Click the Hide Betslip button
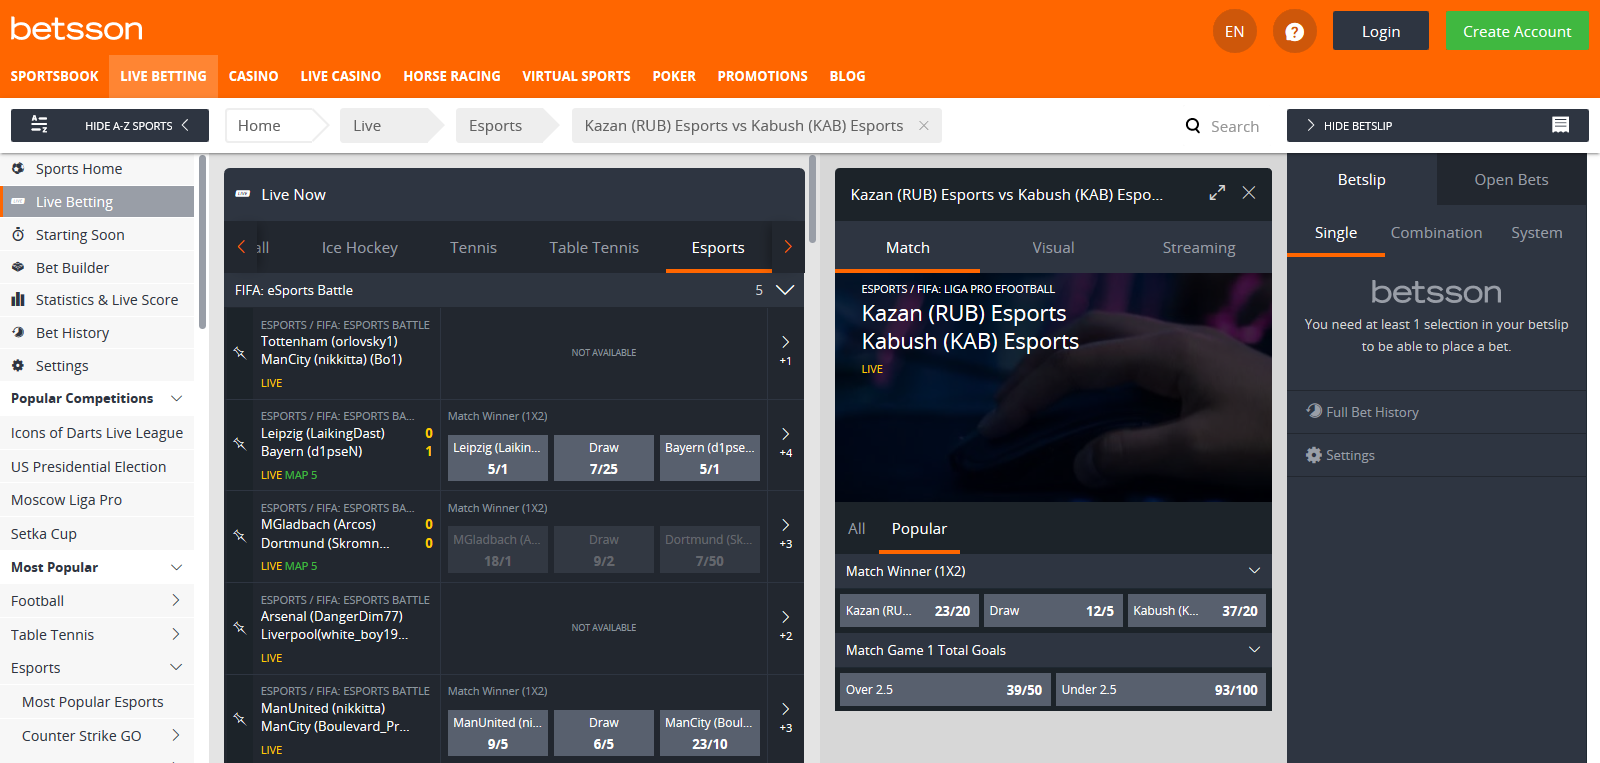The width and height of the screenshot is (1600, 763). 1437,125
